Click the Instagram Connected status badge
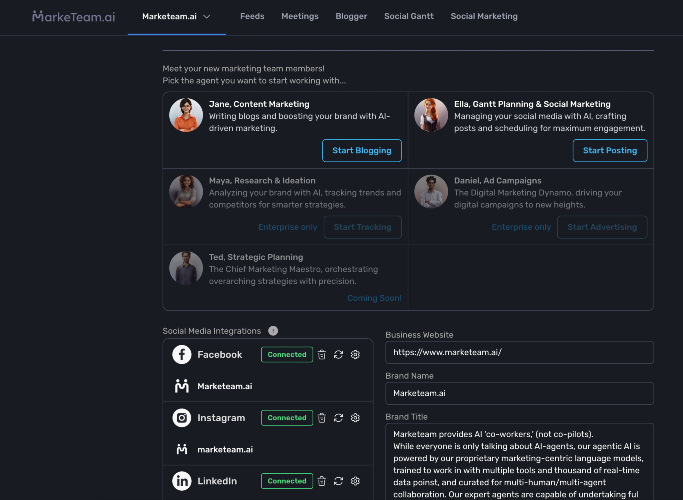This screenshot has height=500, width=683. (287, 418)
